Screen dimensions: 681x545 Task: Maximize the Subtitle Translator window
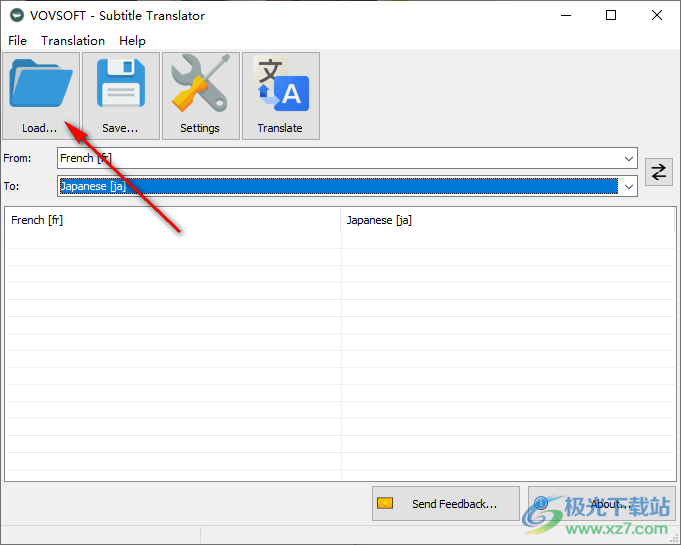pyautogui.click(x=611, y=16)
